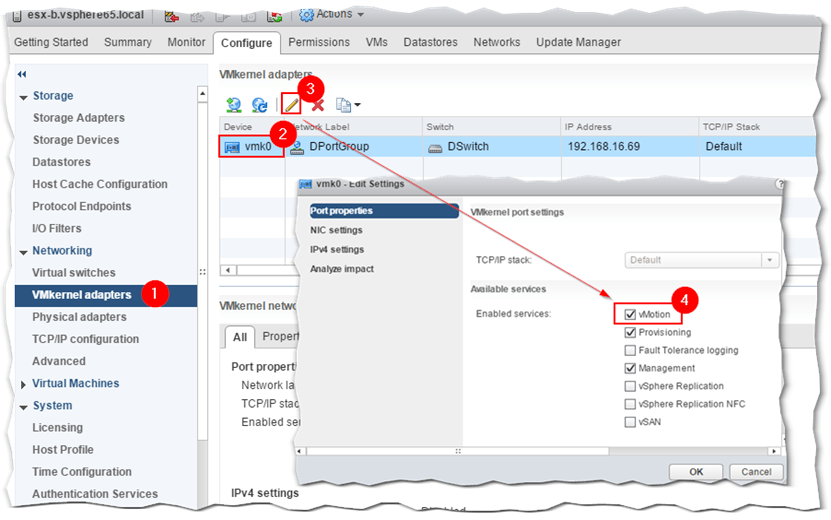Switch to the VMs tab
831x520 pixels.
pyautogui.click(x=376, y=42)
